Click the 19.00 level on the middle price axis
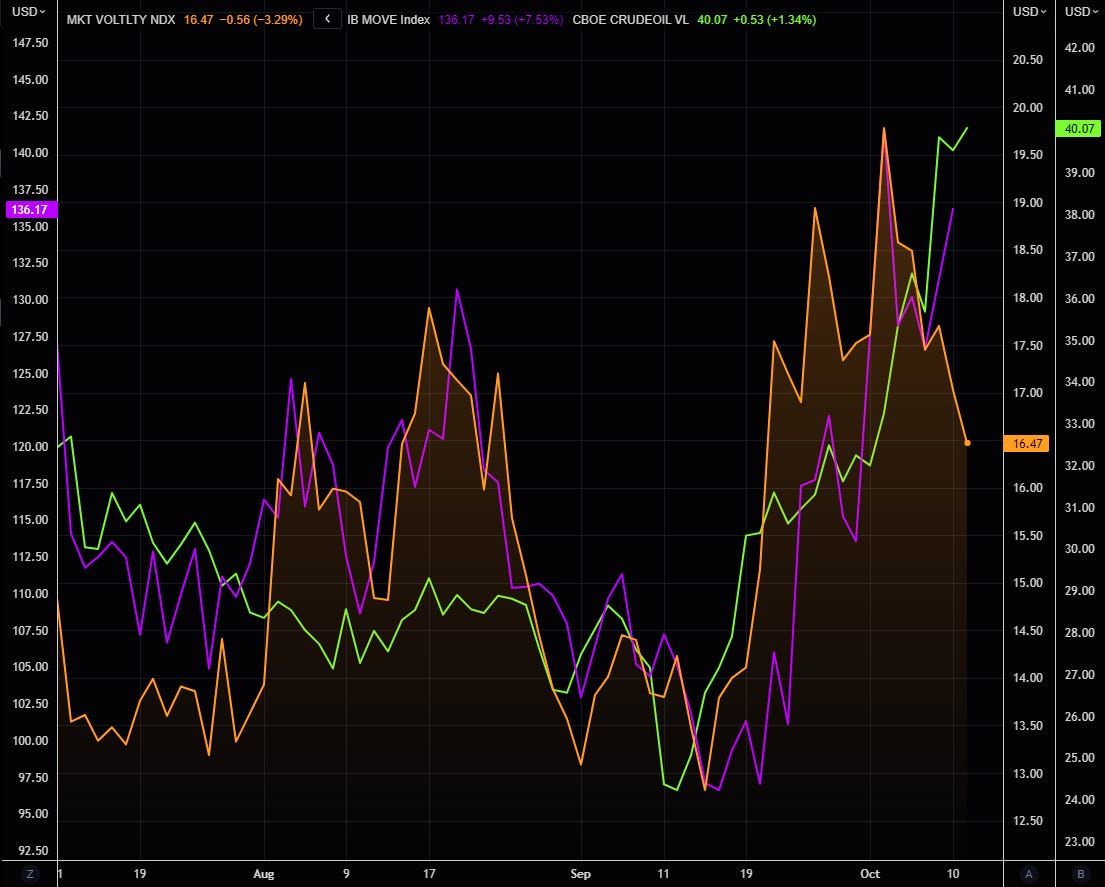This screenshot has width=1105, height=887. [1027, 203]
